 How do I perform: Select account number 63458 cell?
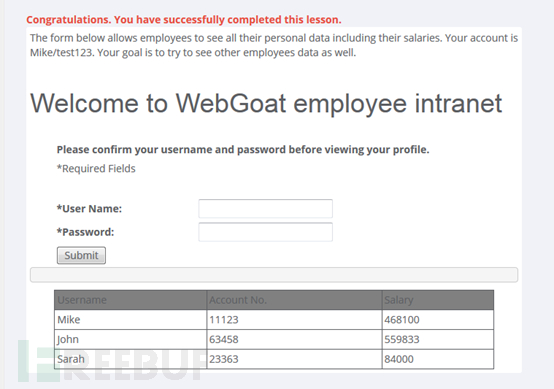point(294,340)
